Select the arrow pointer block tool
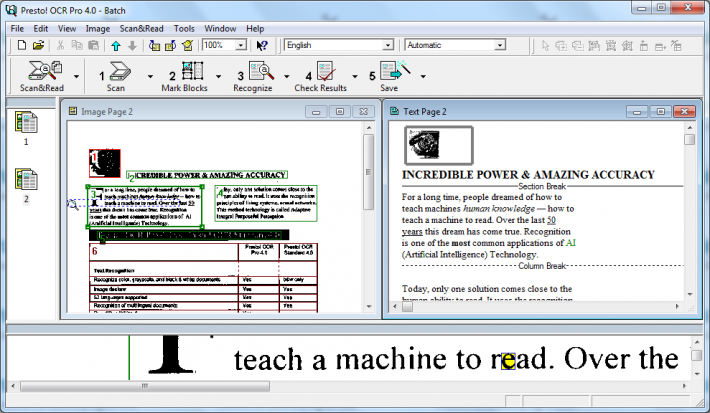Screen dimensions: 710x413 (x=545, y=46)
